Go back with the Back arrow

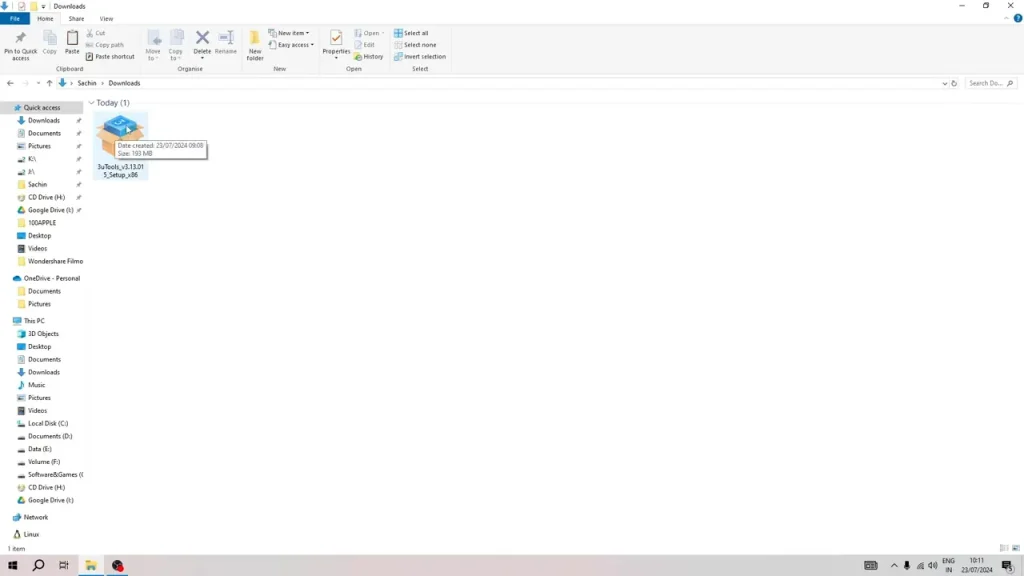click(10, 84)
